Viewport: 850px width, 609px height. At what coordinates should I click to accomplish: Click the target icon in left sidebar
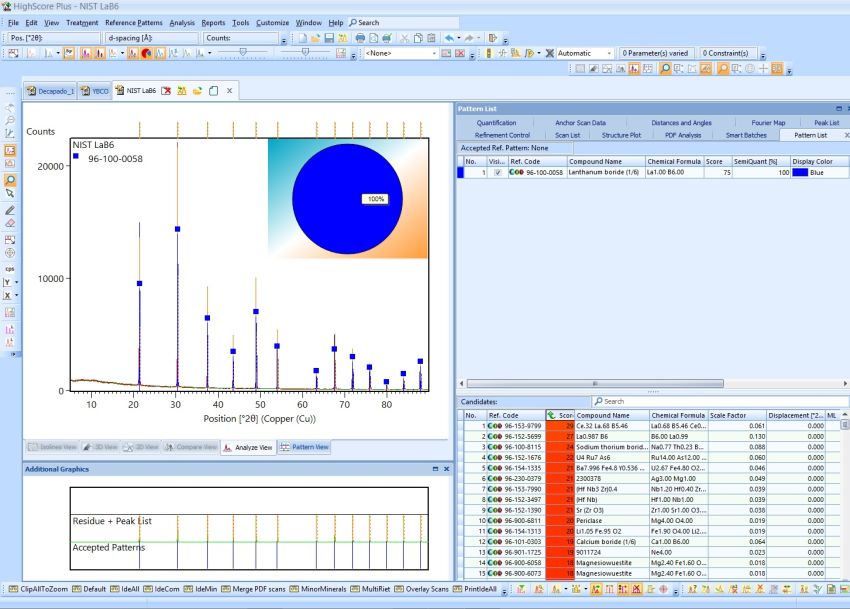pyautogui.click(x=10, y=253)
